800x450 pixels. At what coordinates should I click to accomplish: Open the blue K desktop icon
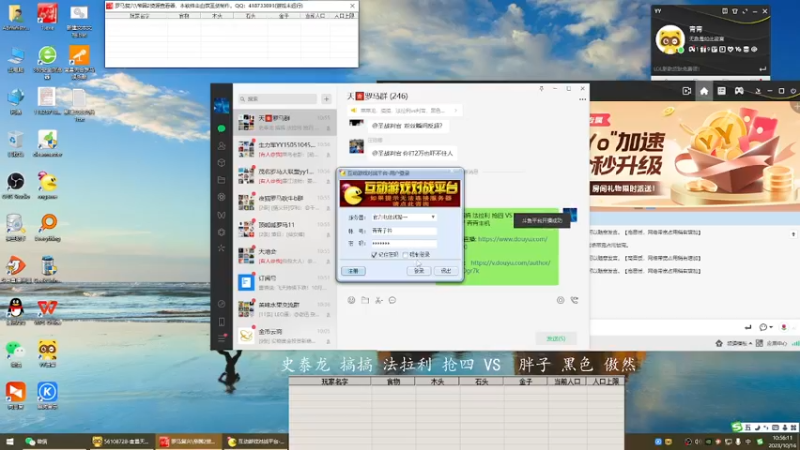[x=47, y=396]
